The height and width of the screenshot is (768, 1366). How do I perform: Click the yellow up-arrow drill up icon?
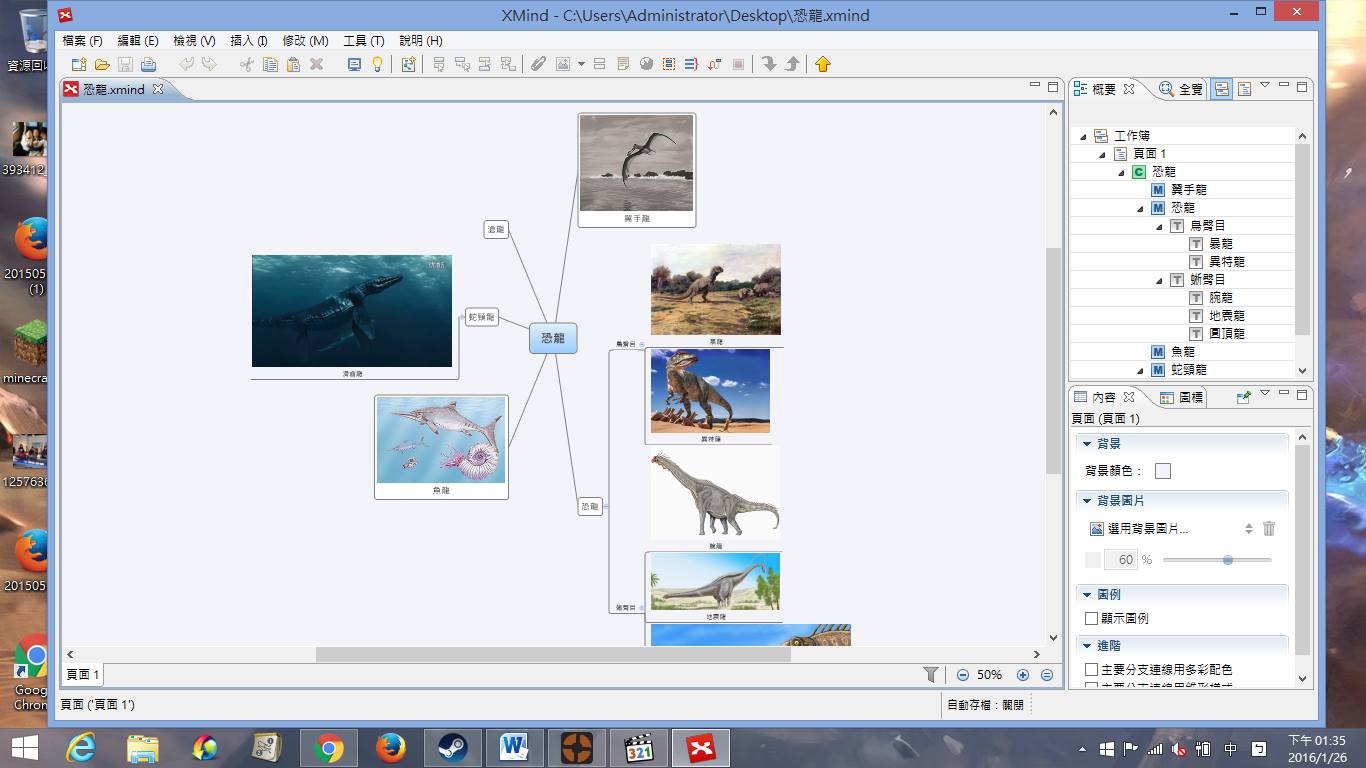[x=822, y=64]
